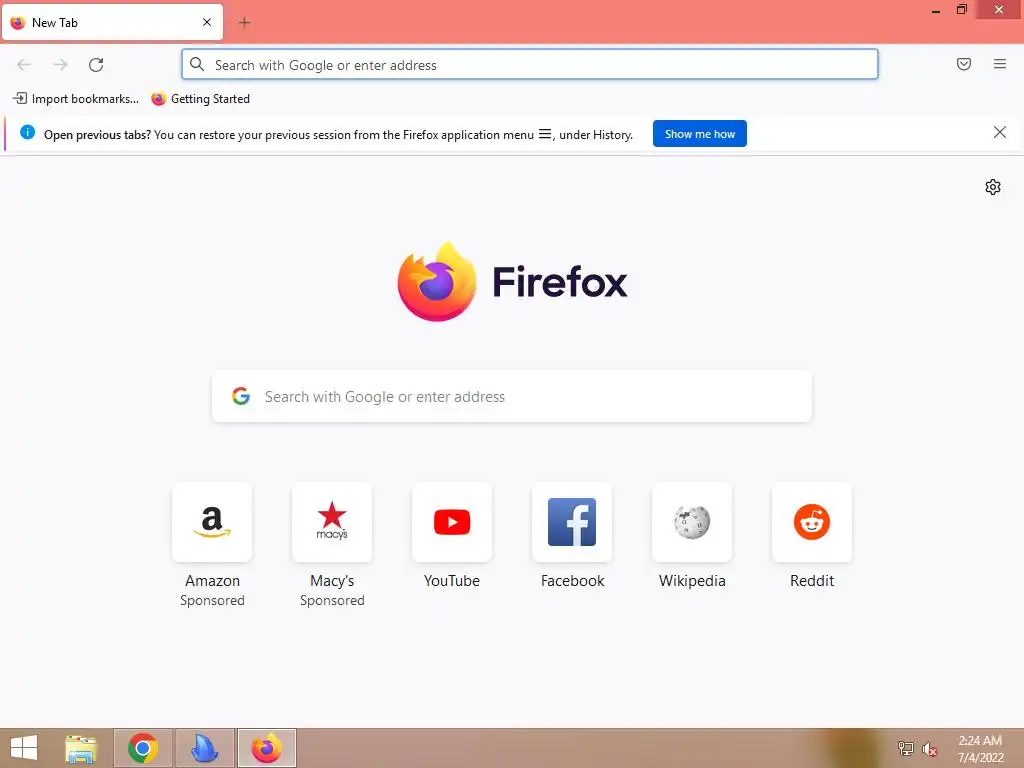Open the network tray icon
The width and height of the screenshot is (1024, 768).
coord(905,749)
